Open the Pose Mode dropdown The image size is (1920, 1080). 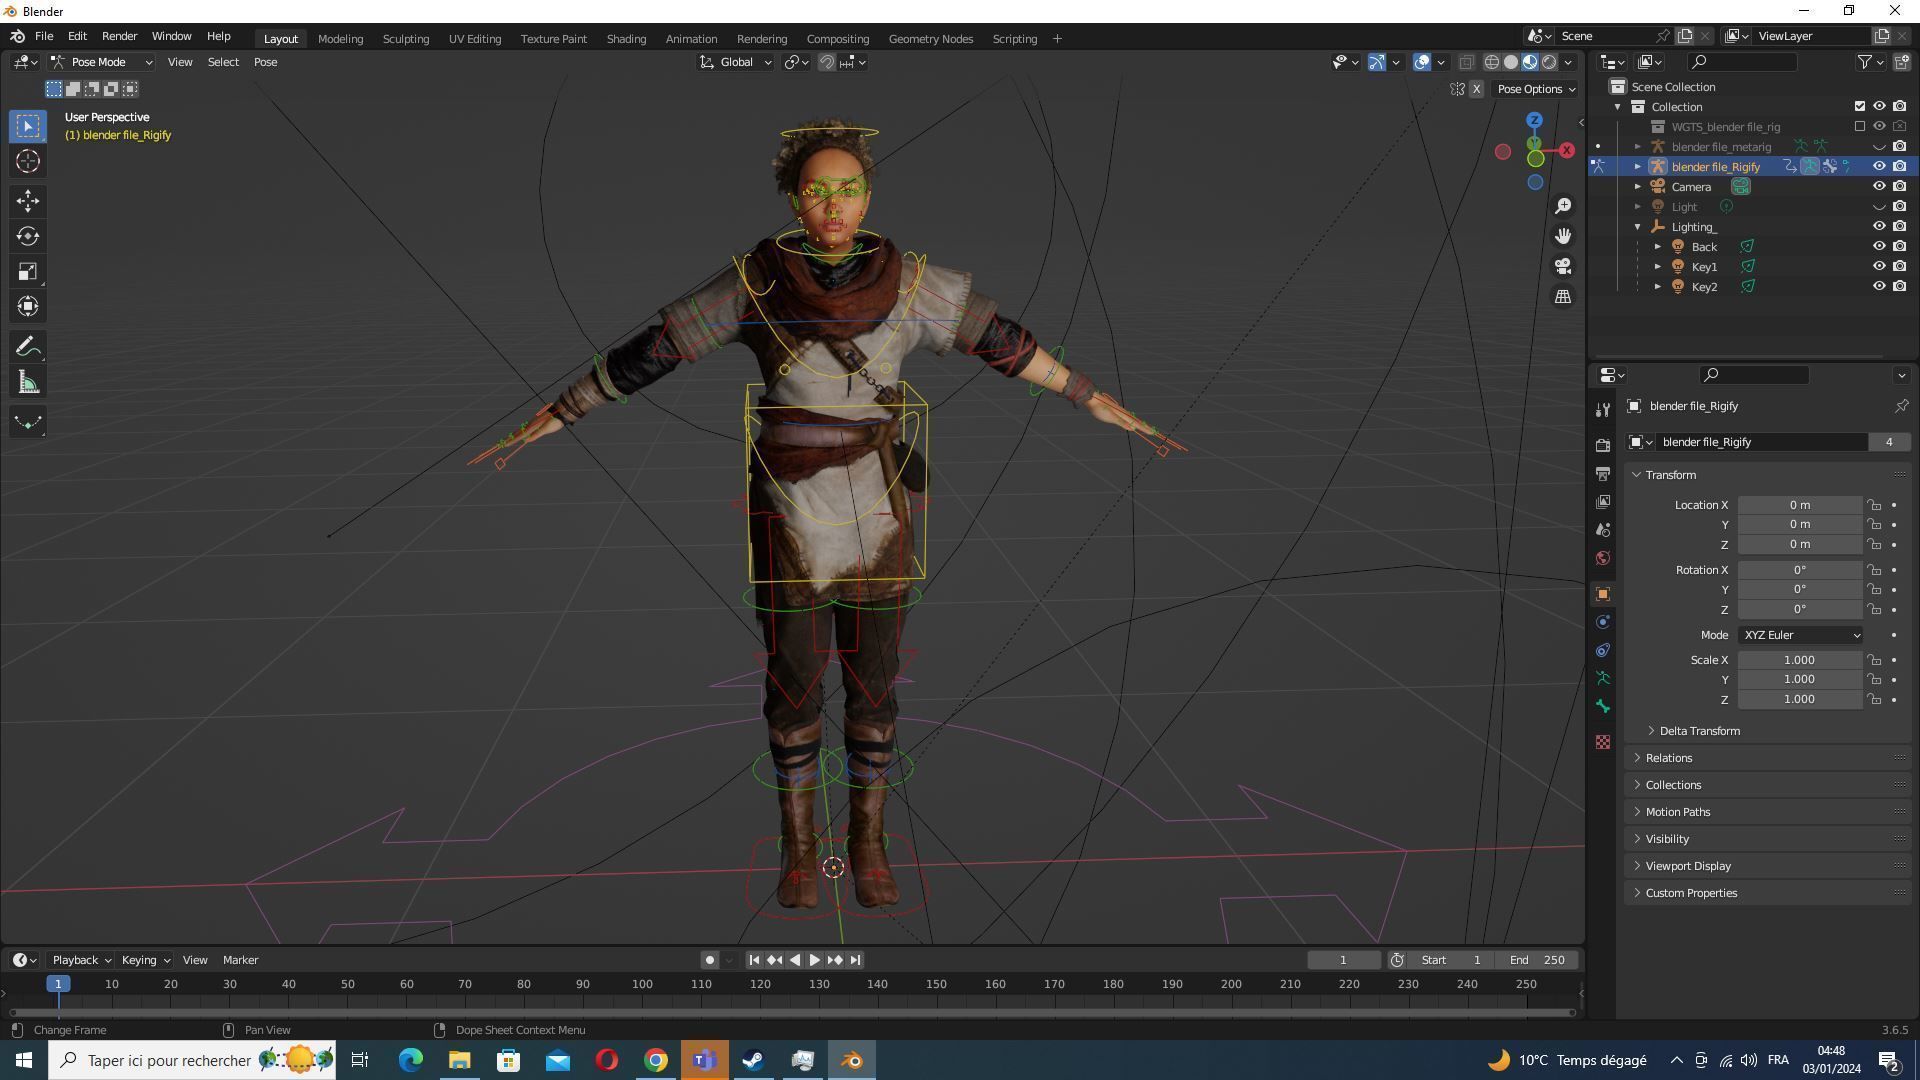pos(101,62)
